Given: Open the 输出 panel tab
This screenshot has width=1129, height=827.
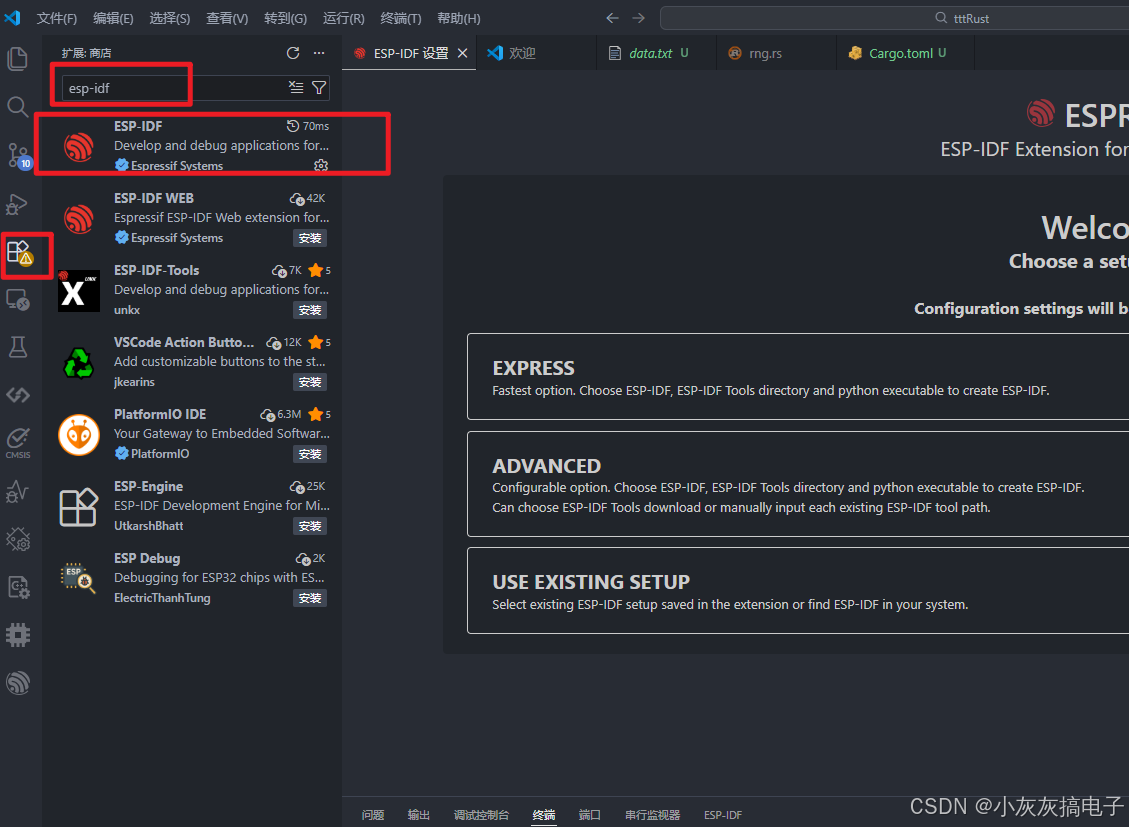Looking at the screenshot, I should point(418,815).
